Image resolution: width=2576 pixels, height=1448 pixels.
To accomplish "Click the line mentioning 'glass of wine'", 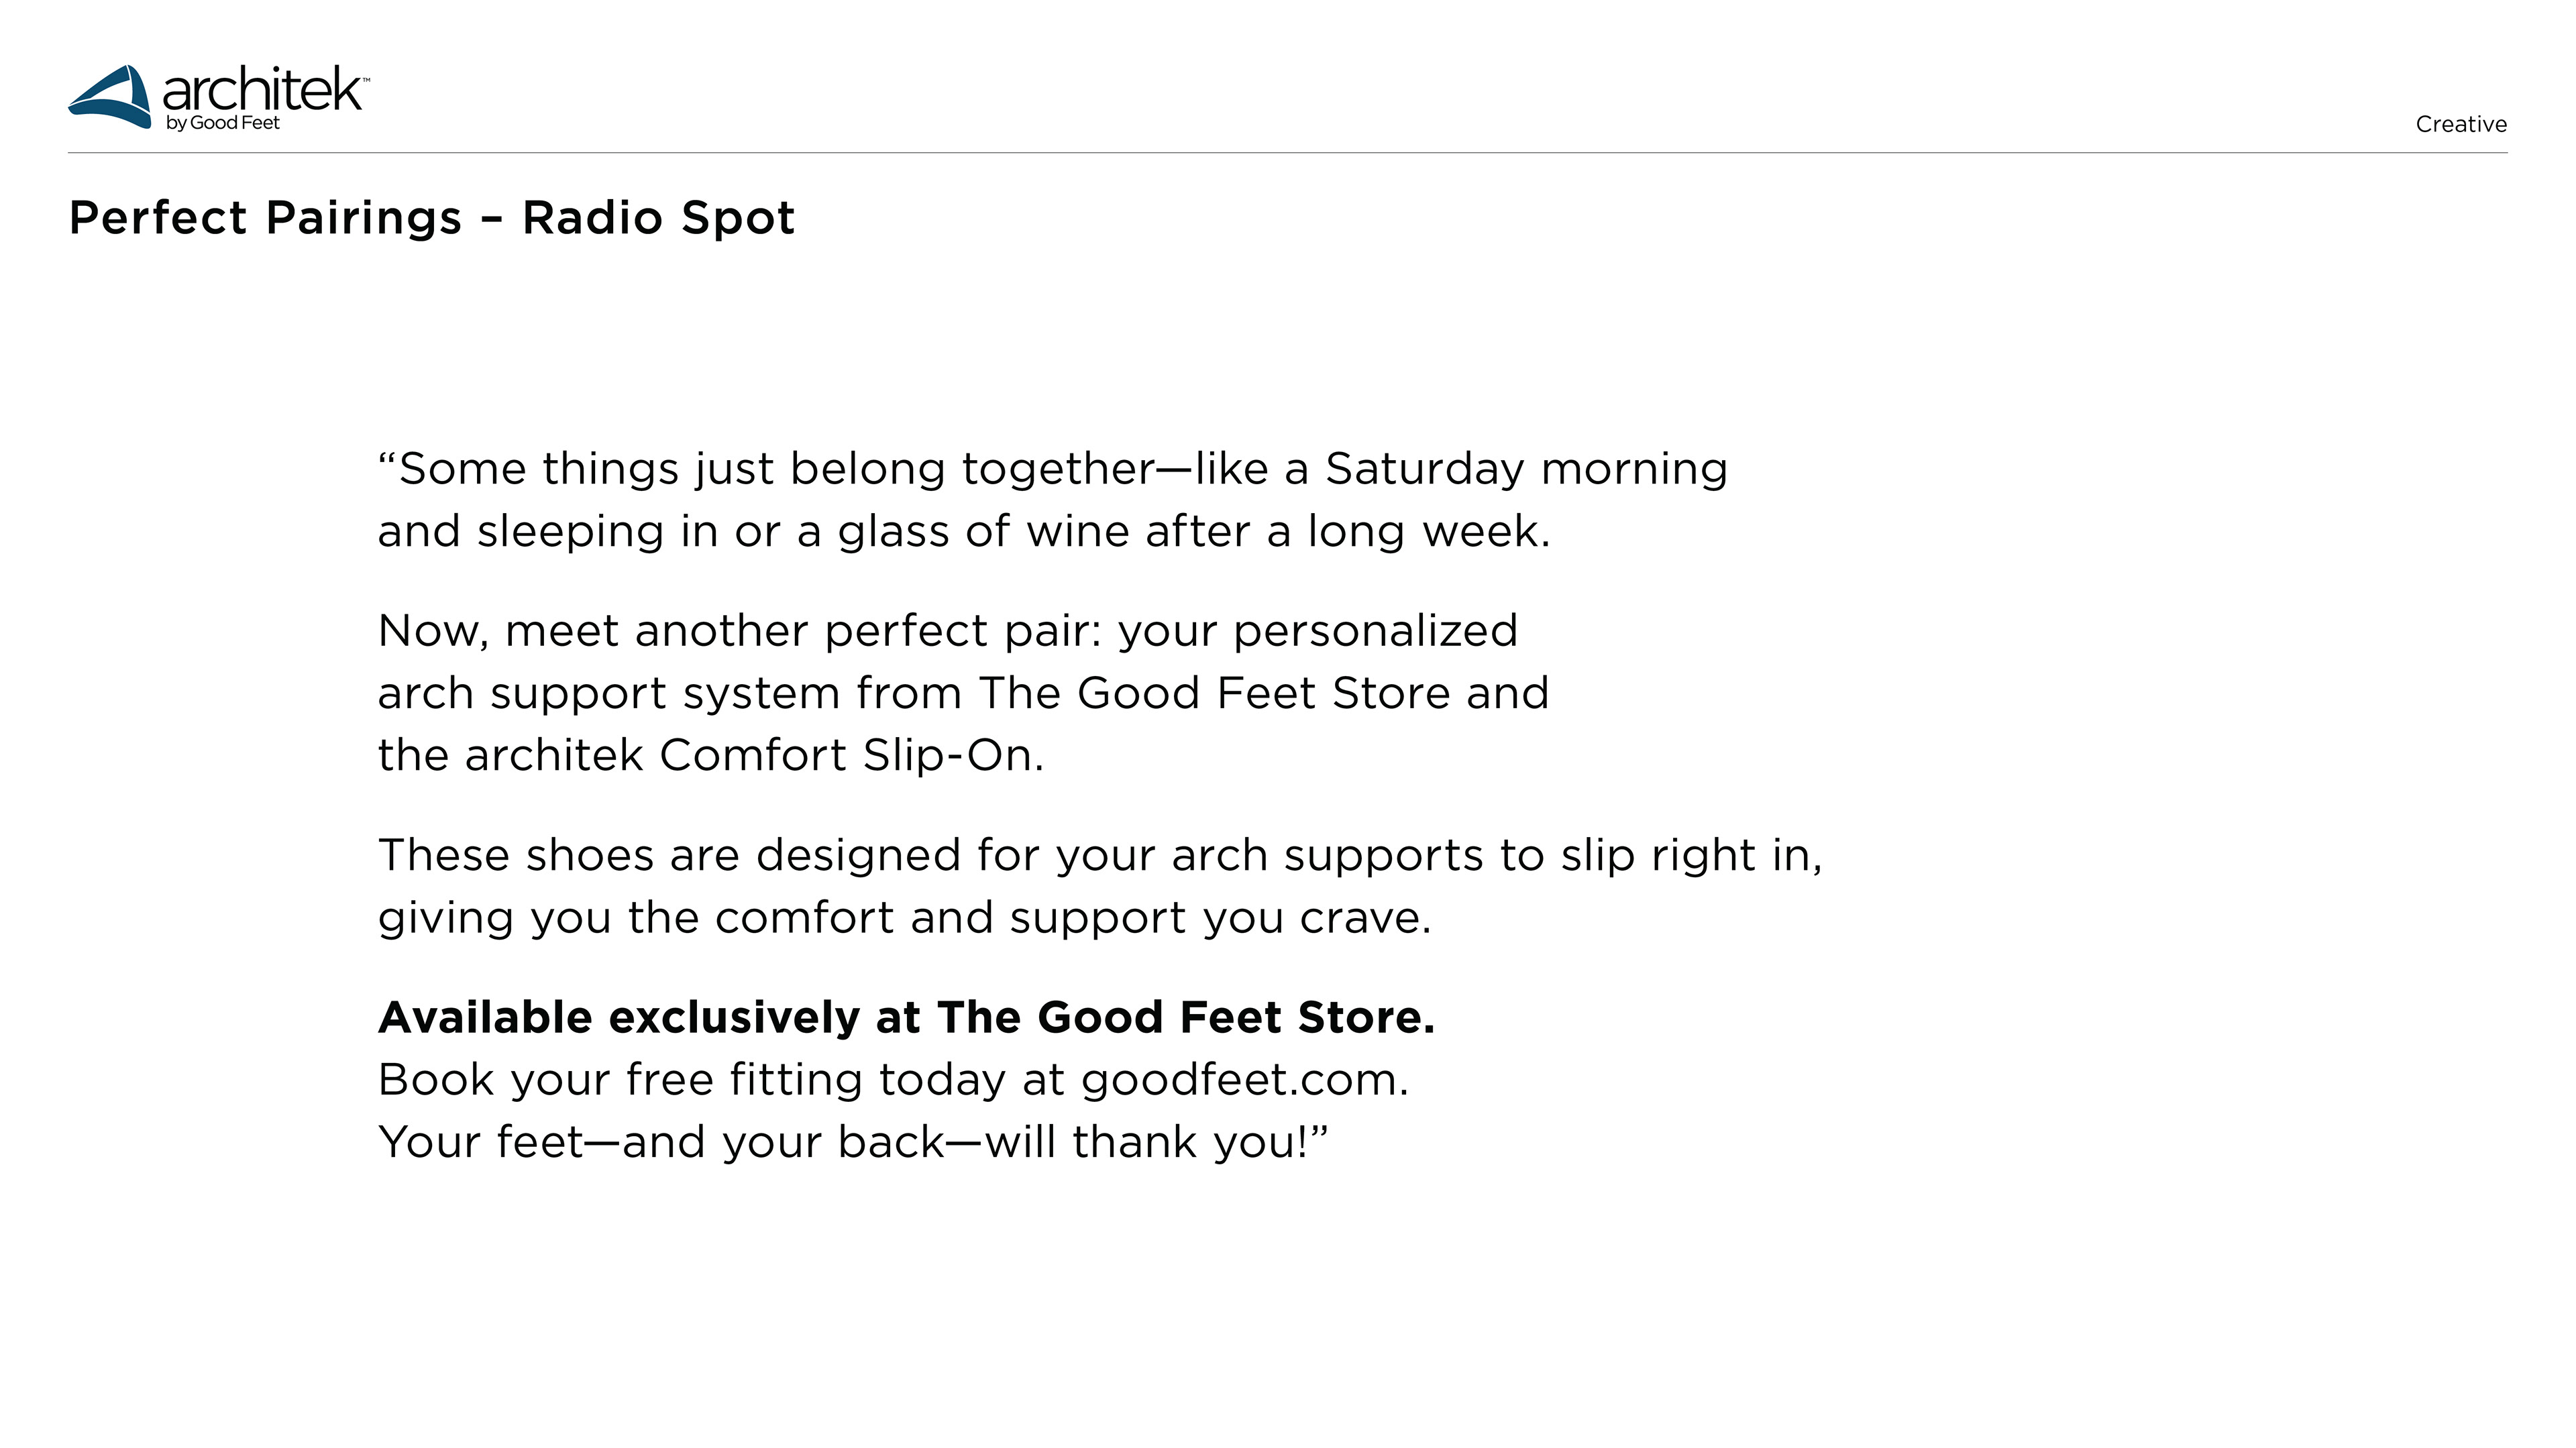I will coord(963,531).
